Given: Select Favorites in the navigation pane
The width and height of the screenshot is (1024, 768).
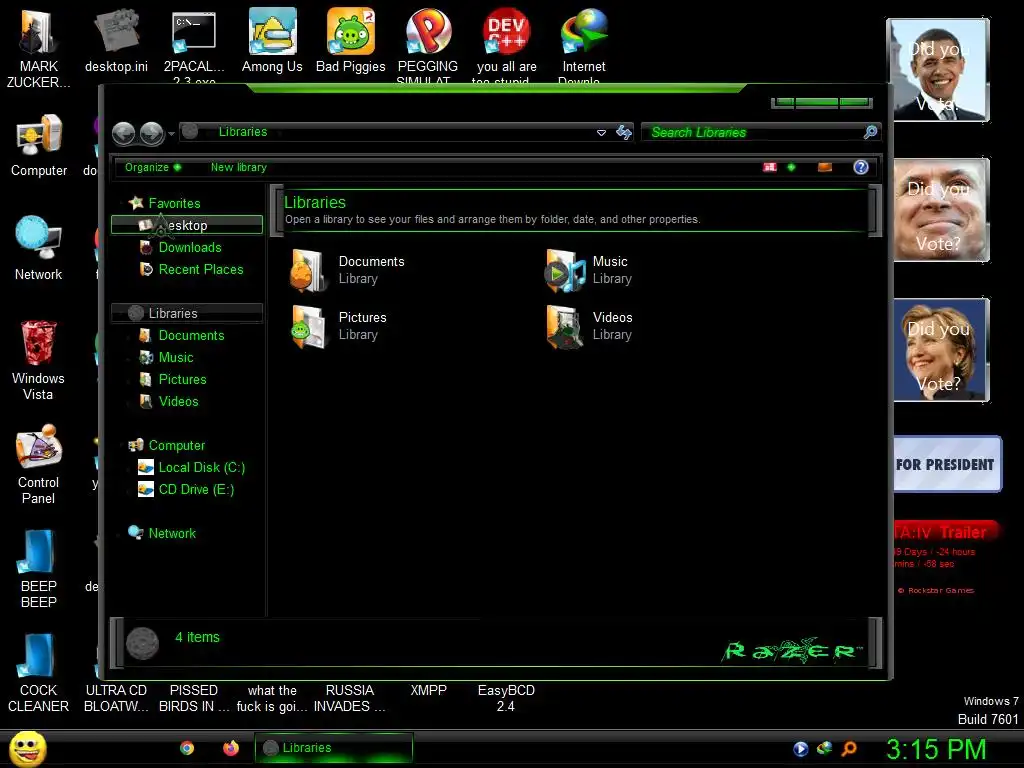Looking at the screenshot, I should coord(174,203).
